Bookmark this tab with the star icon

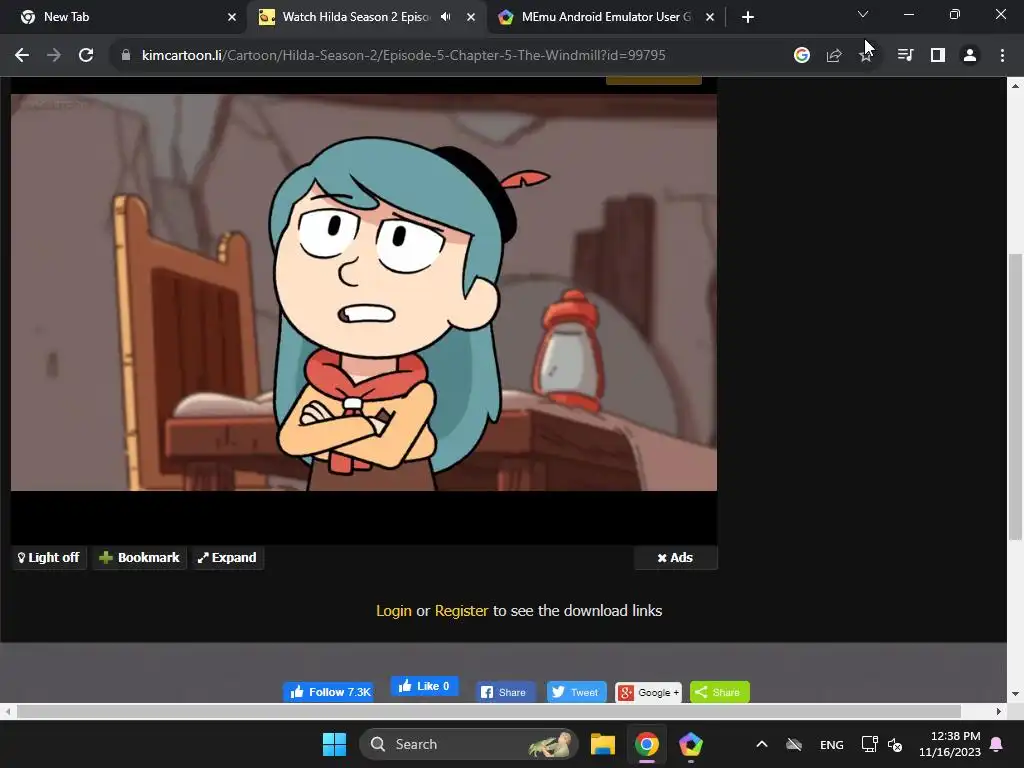click(x=866, y=56)
